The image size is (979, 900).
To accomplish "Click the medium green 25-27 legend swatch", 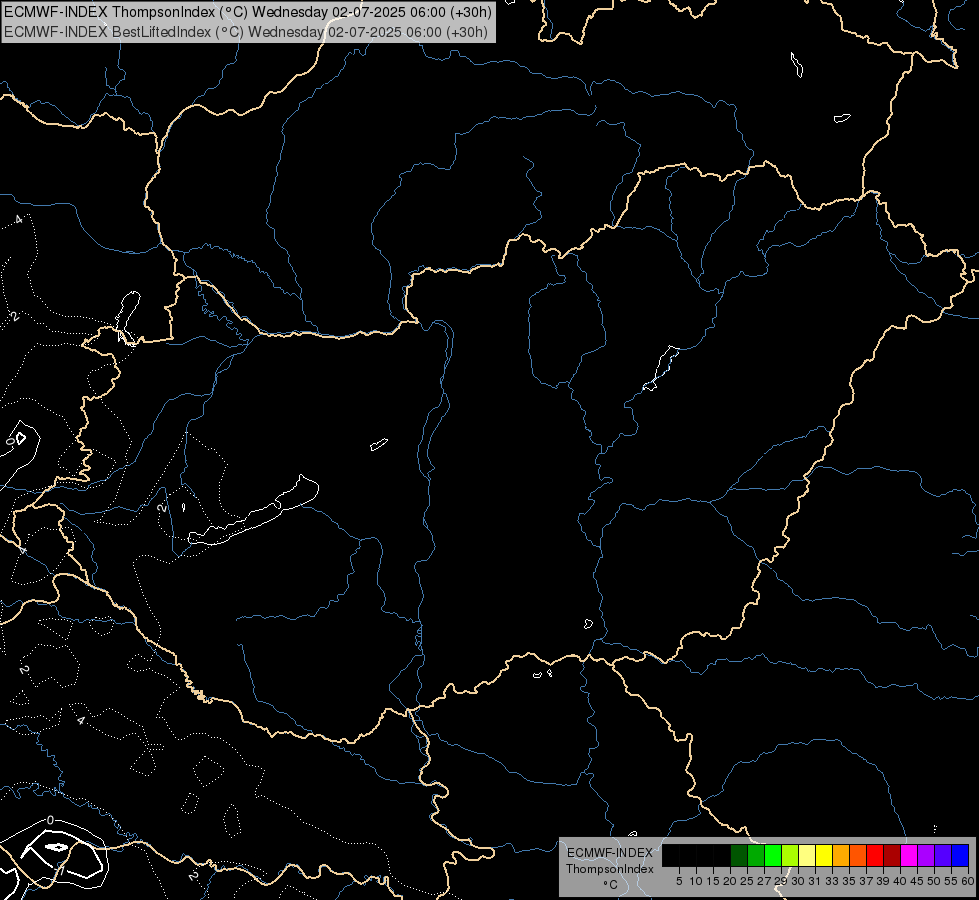I will 756,855.
